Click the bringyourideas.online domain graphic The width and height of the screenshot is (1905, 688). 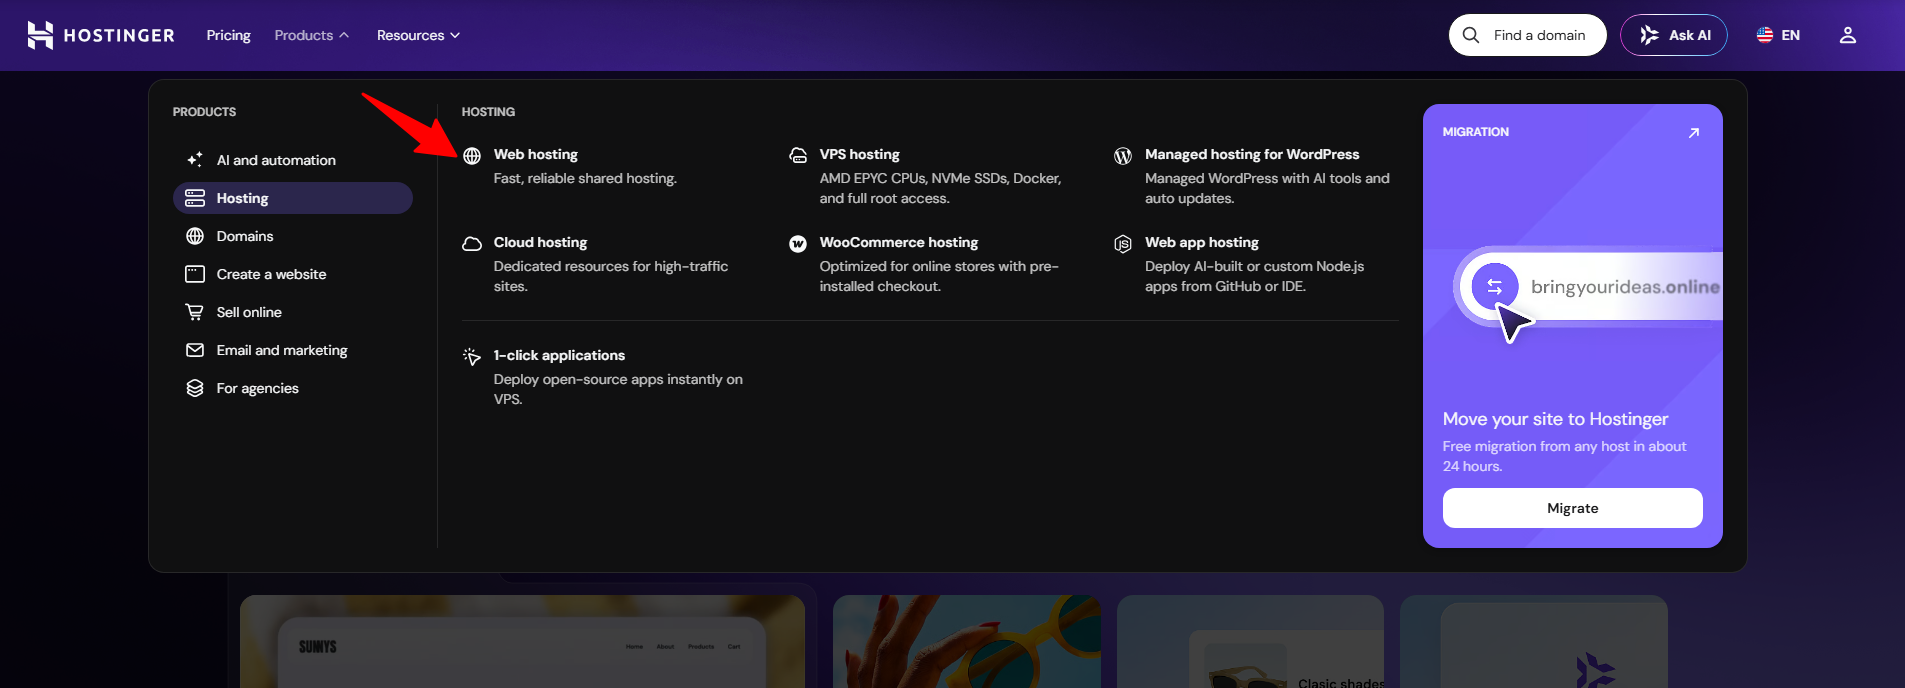1590,287
